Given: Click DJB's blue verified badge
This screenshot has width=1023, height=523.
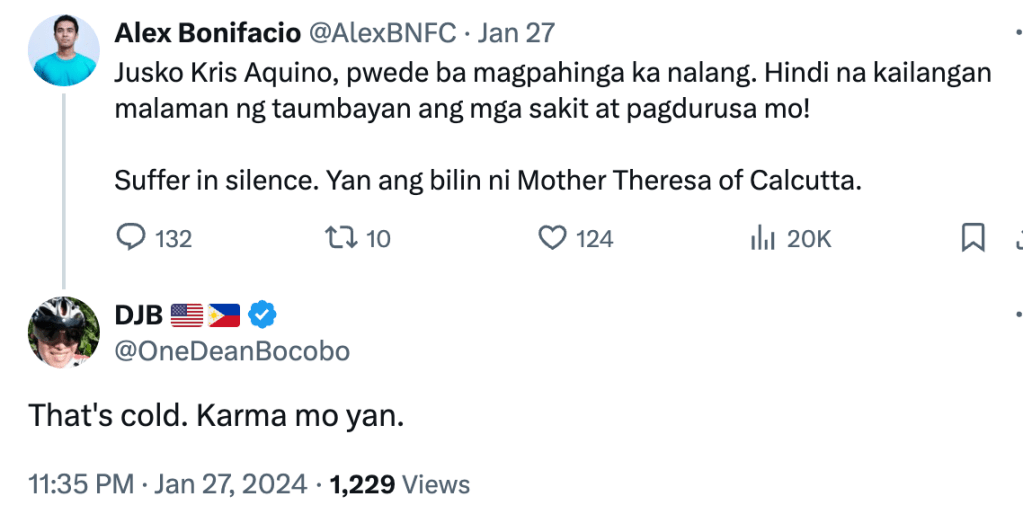Looking at the screenshot, I should (x=262, y=316).
